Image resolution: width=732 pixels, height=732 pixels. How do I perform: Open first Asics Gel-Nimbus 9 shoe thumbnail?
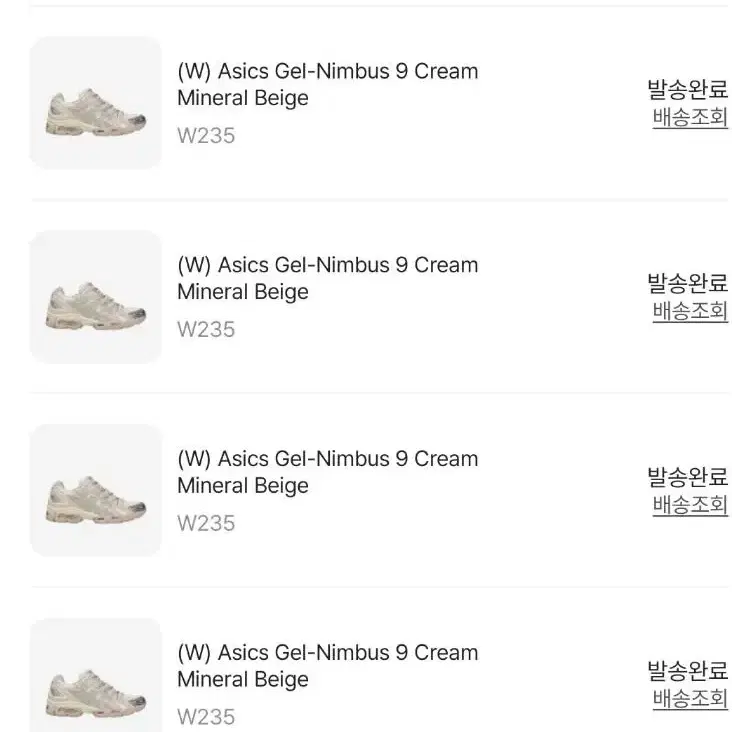[x=96, y=103]
